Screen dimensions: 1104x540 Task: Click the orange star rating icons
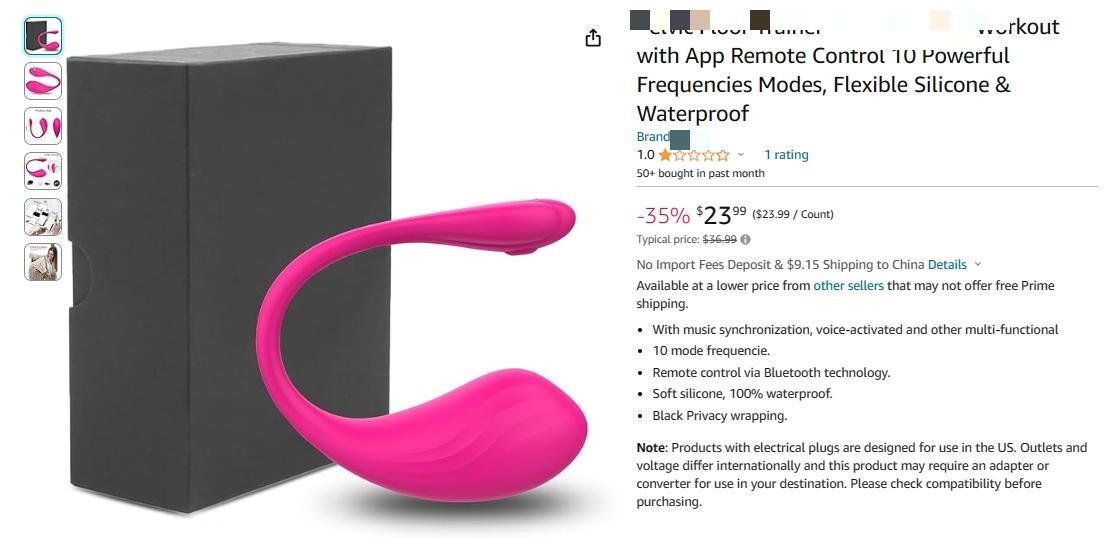pyautogui.click(x=694, y=155)
